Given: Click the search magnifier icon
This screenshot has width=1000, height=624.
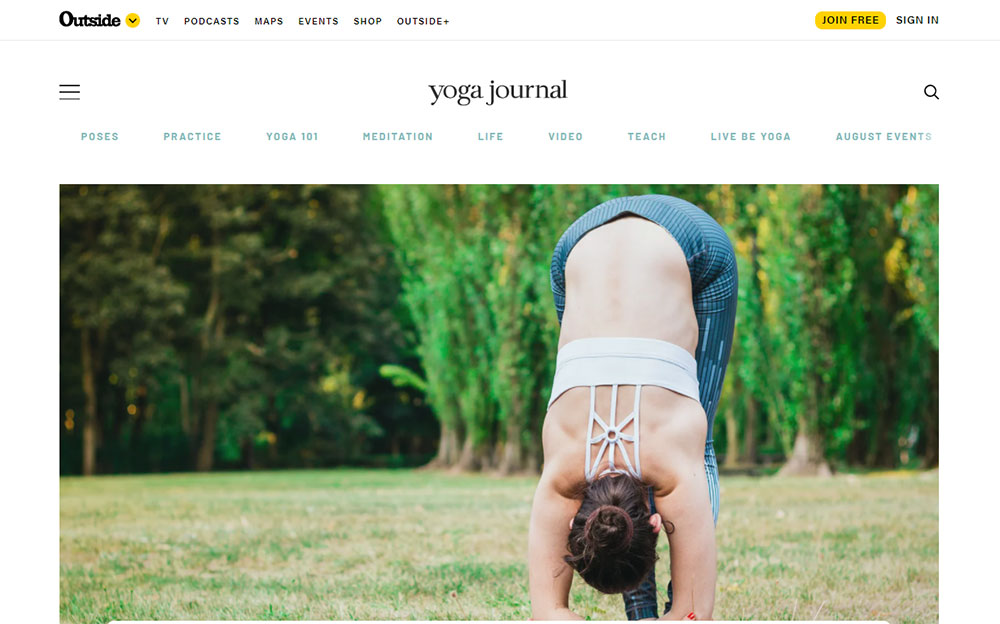Looking at the screenshot, I should click(931, 92).
